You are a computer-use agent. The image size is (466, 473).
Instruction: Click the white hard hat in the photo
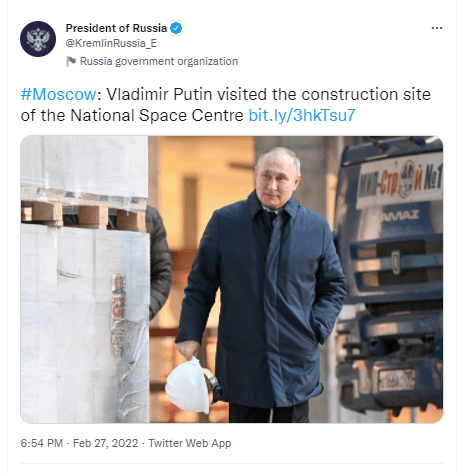point(189,385)
